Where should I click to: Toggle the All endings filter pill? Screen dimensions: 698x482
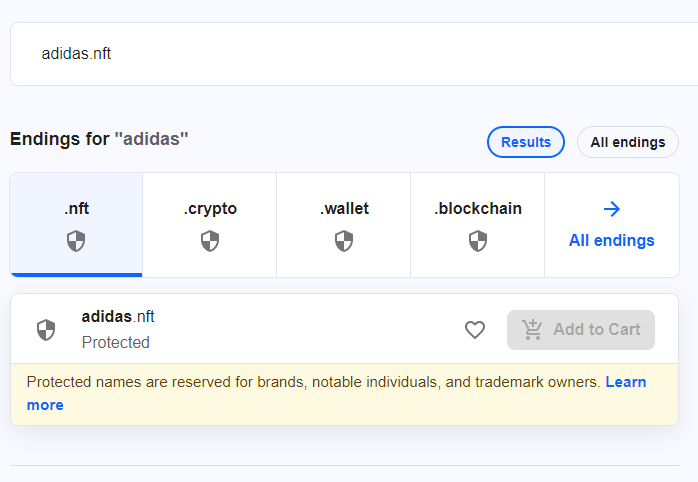pos(627,142)
